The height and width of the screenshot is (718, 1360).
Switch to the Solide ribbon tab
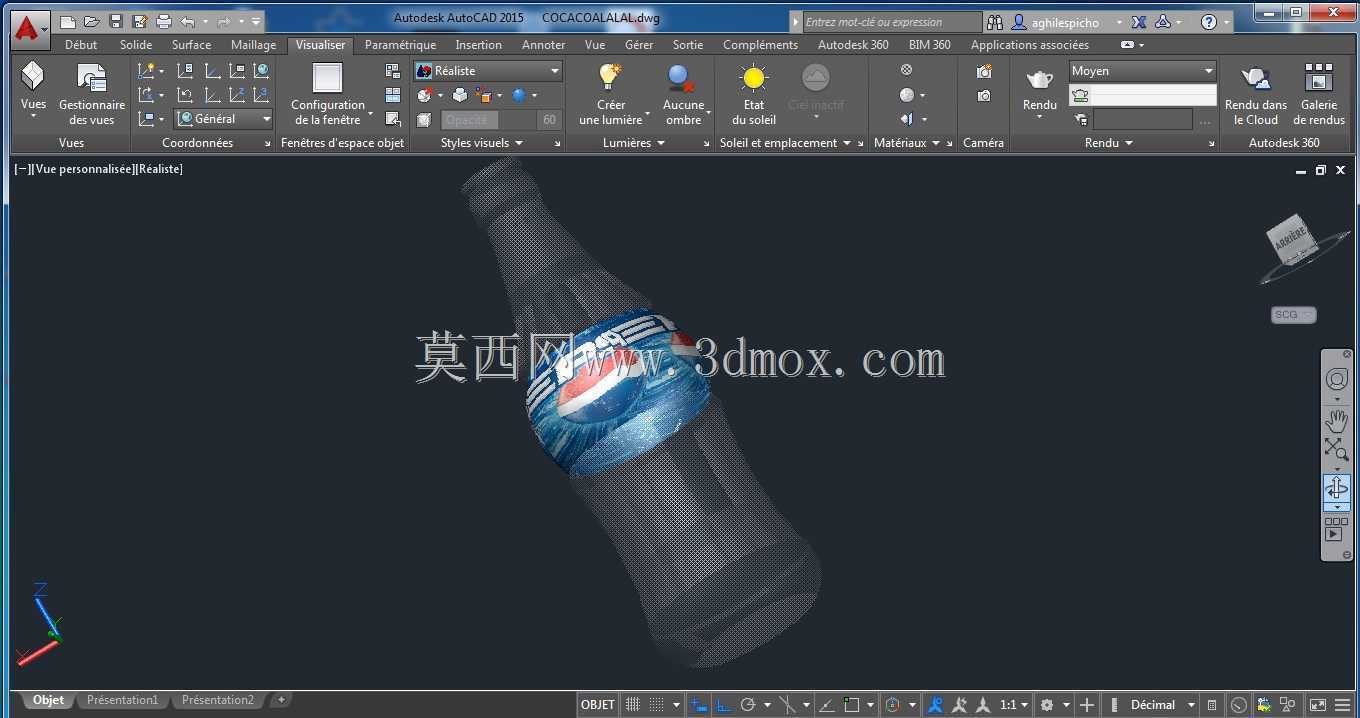point(136,45)
